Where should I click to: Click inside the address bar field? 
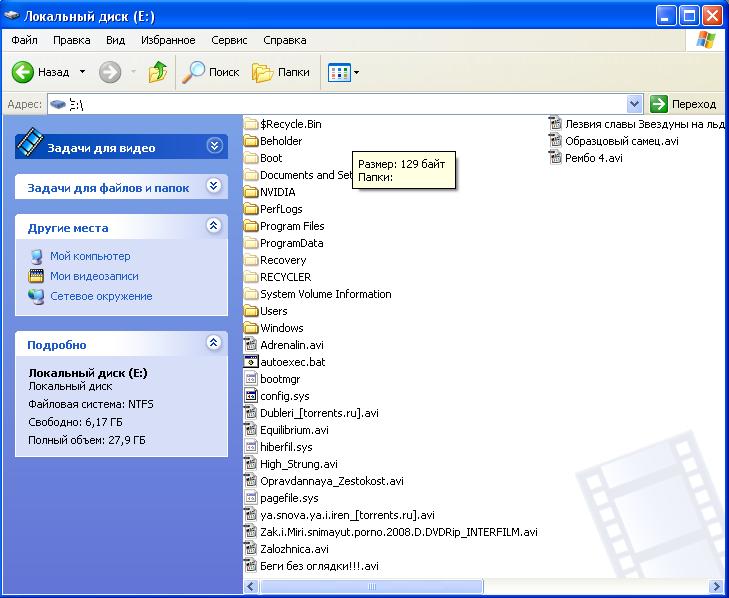(350, 104)
